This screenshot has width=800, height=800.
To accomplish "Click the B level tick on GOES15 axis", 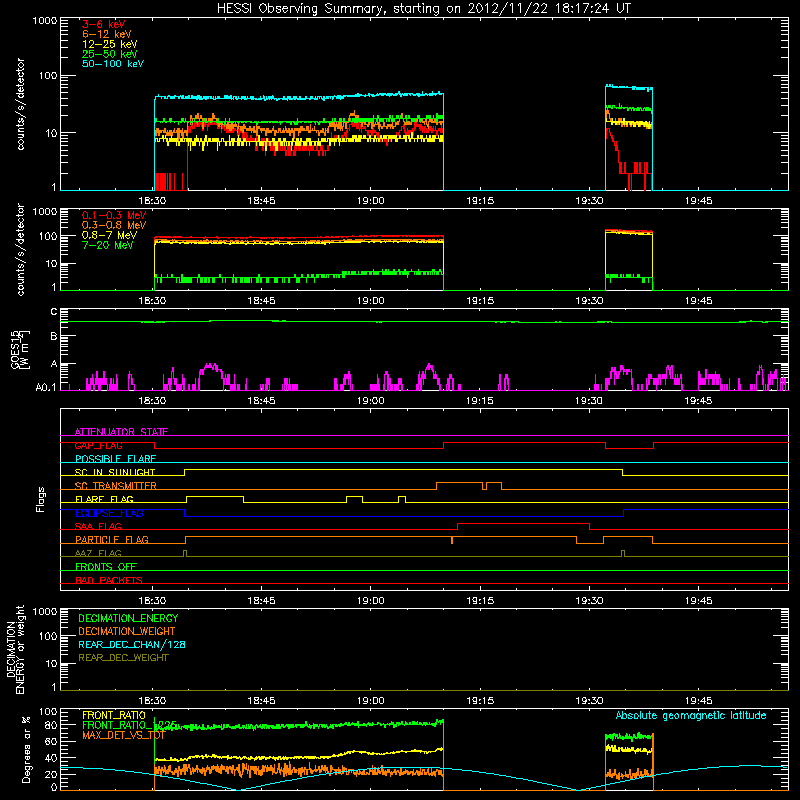I will 54,337.
